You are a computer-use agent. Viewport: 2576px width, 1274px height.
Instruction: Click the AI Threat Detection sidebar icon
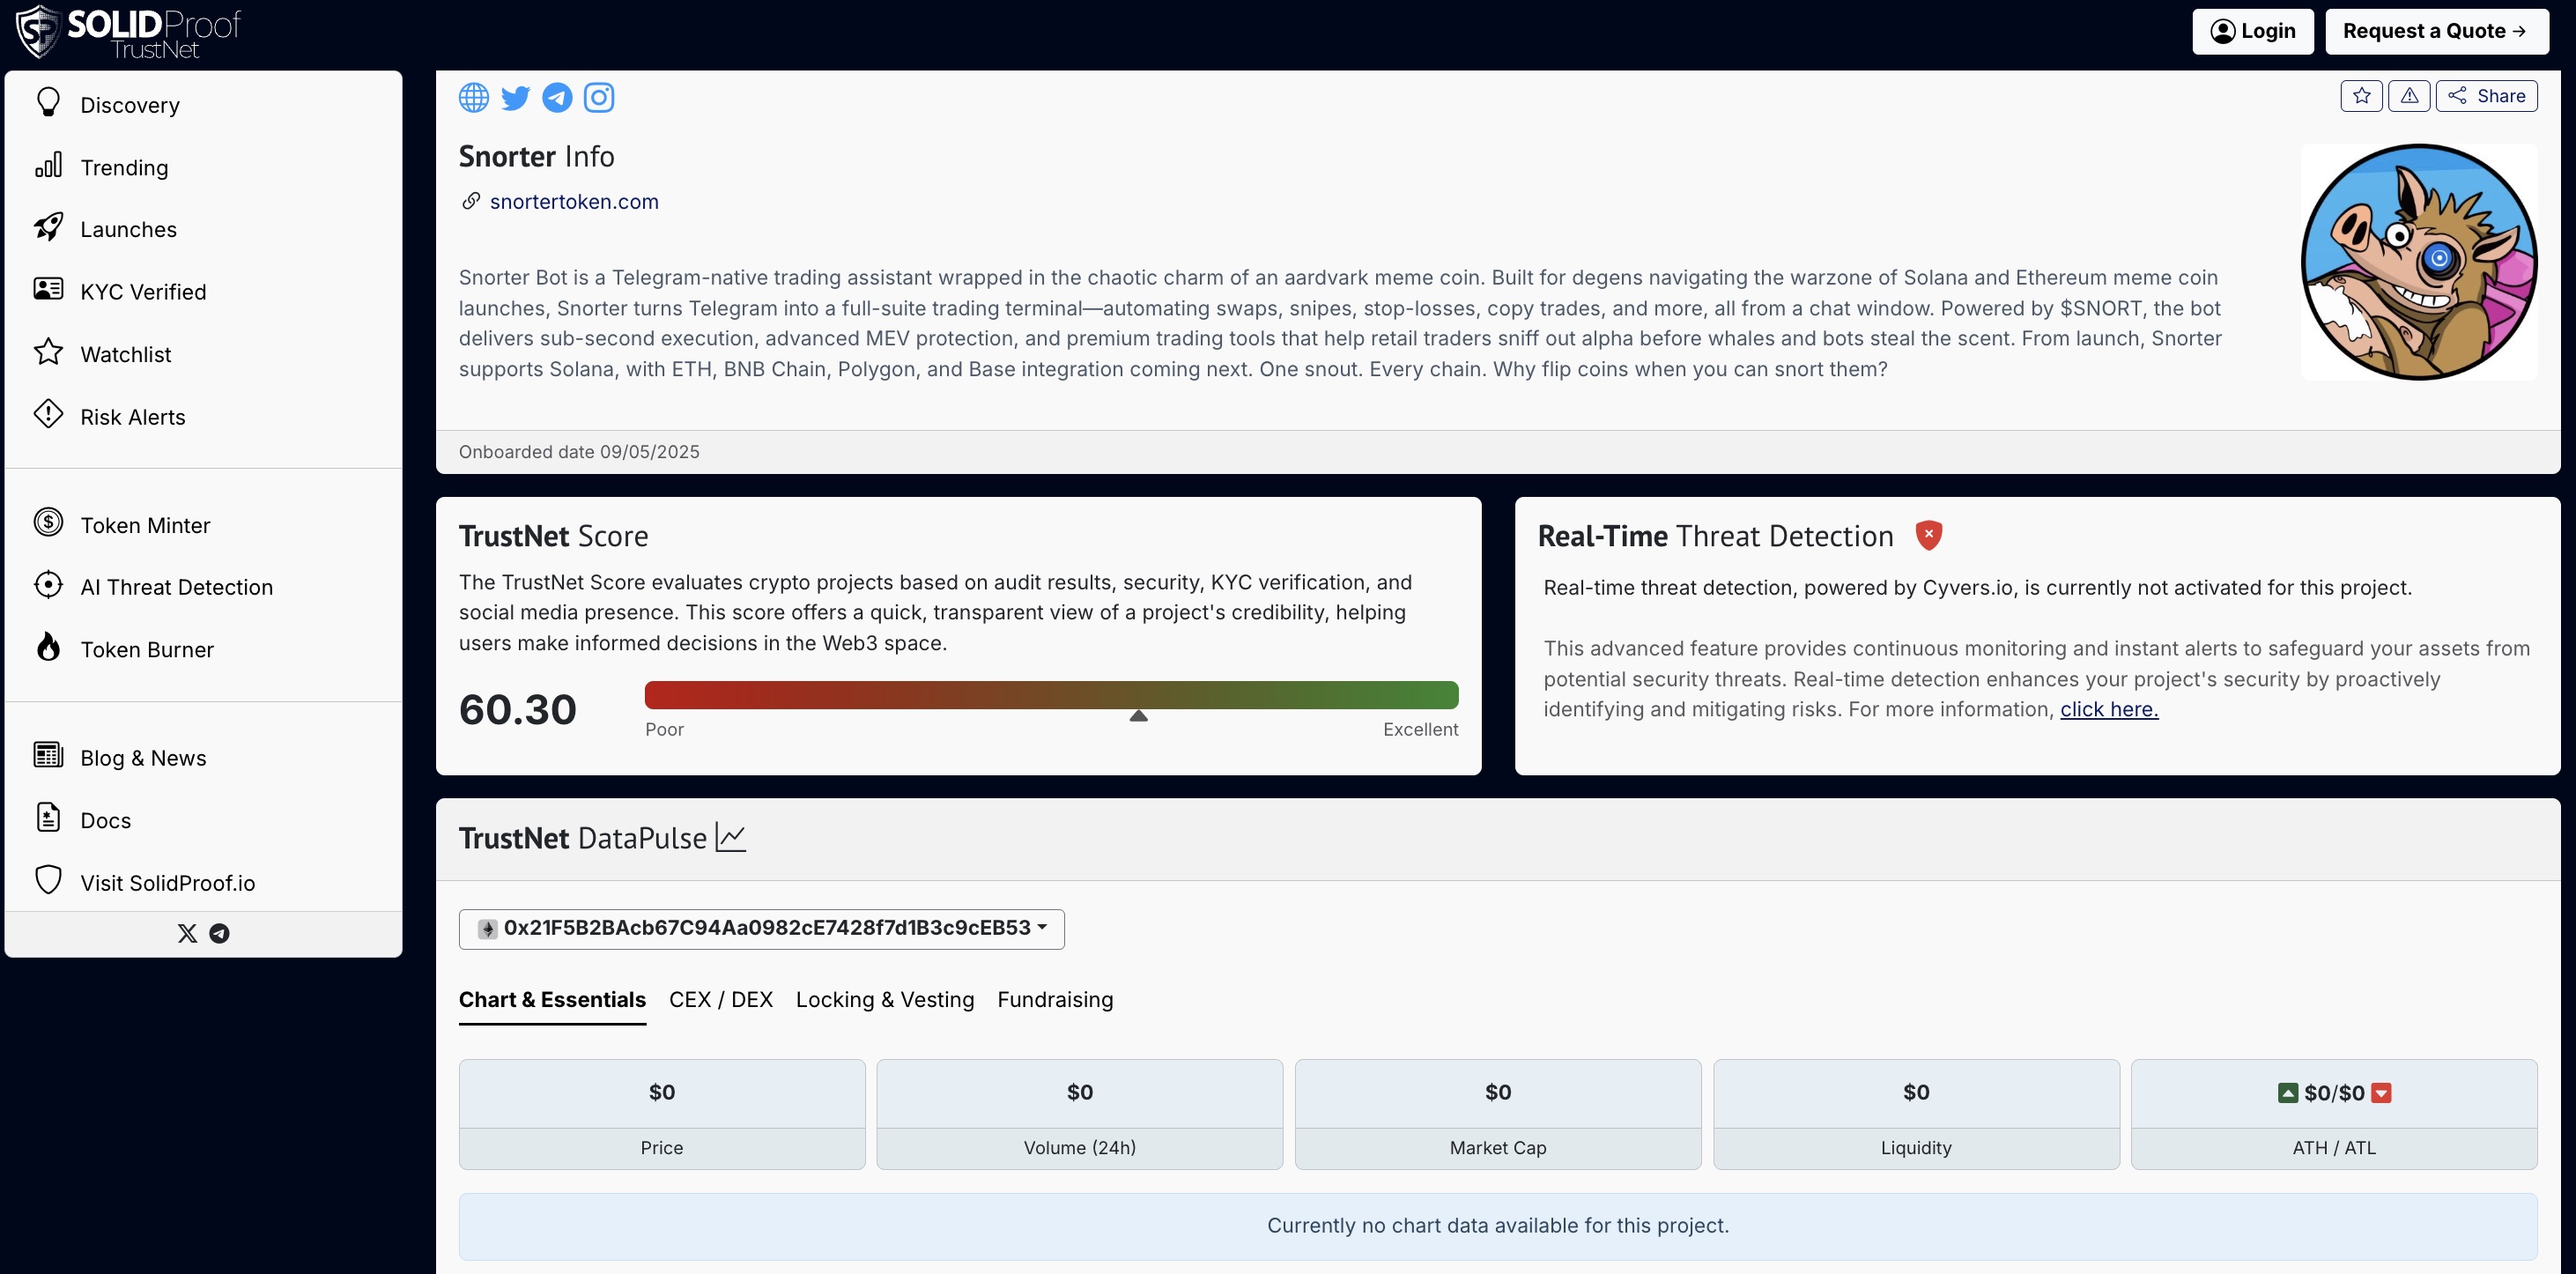[x=48, y=586]
